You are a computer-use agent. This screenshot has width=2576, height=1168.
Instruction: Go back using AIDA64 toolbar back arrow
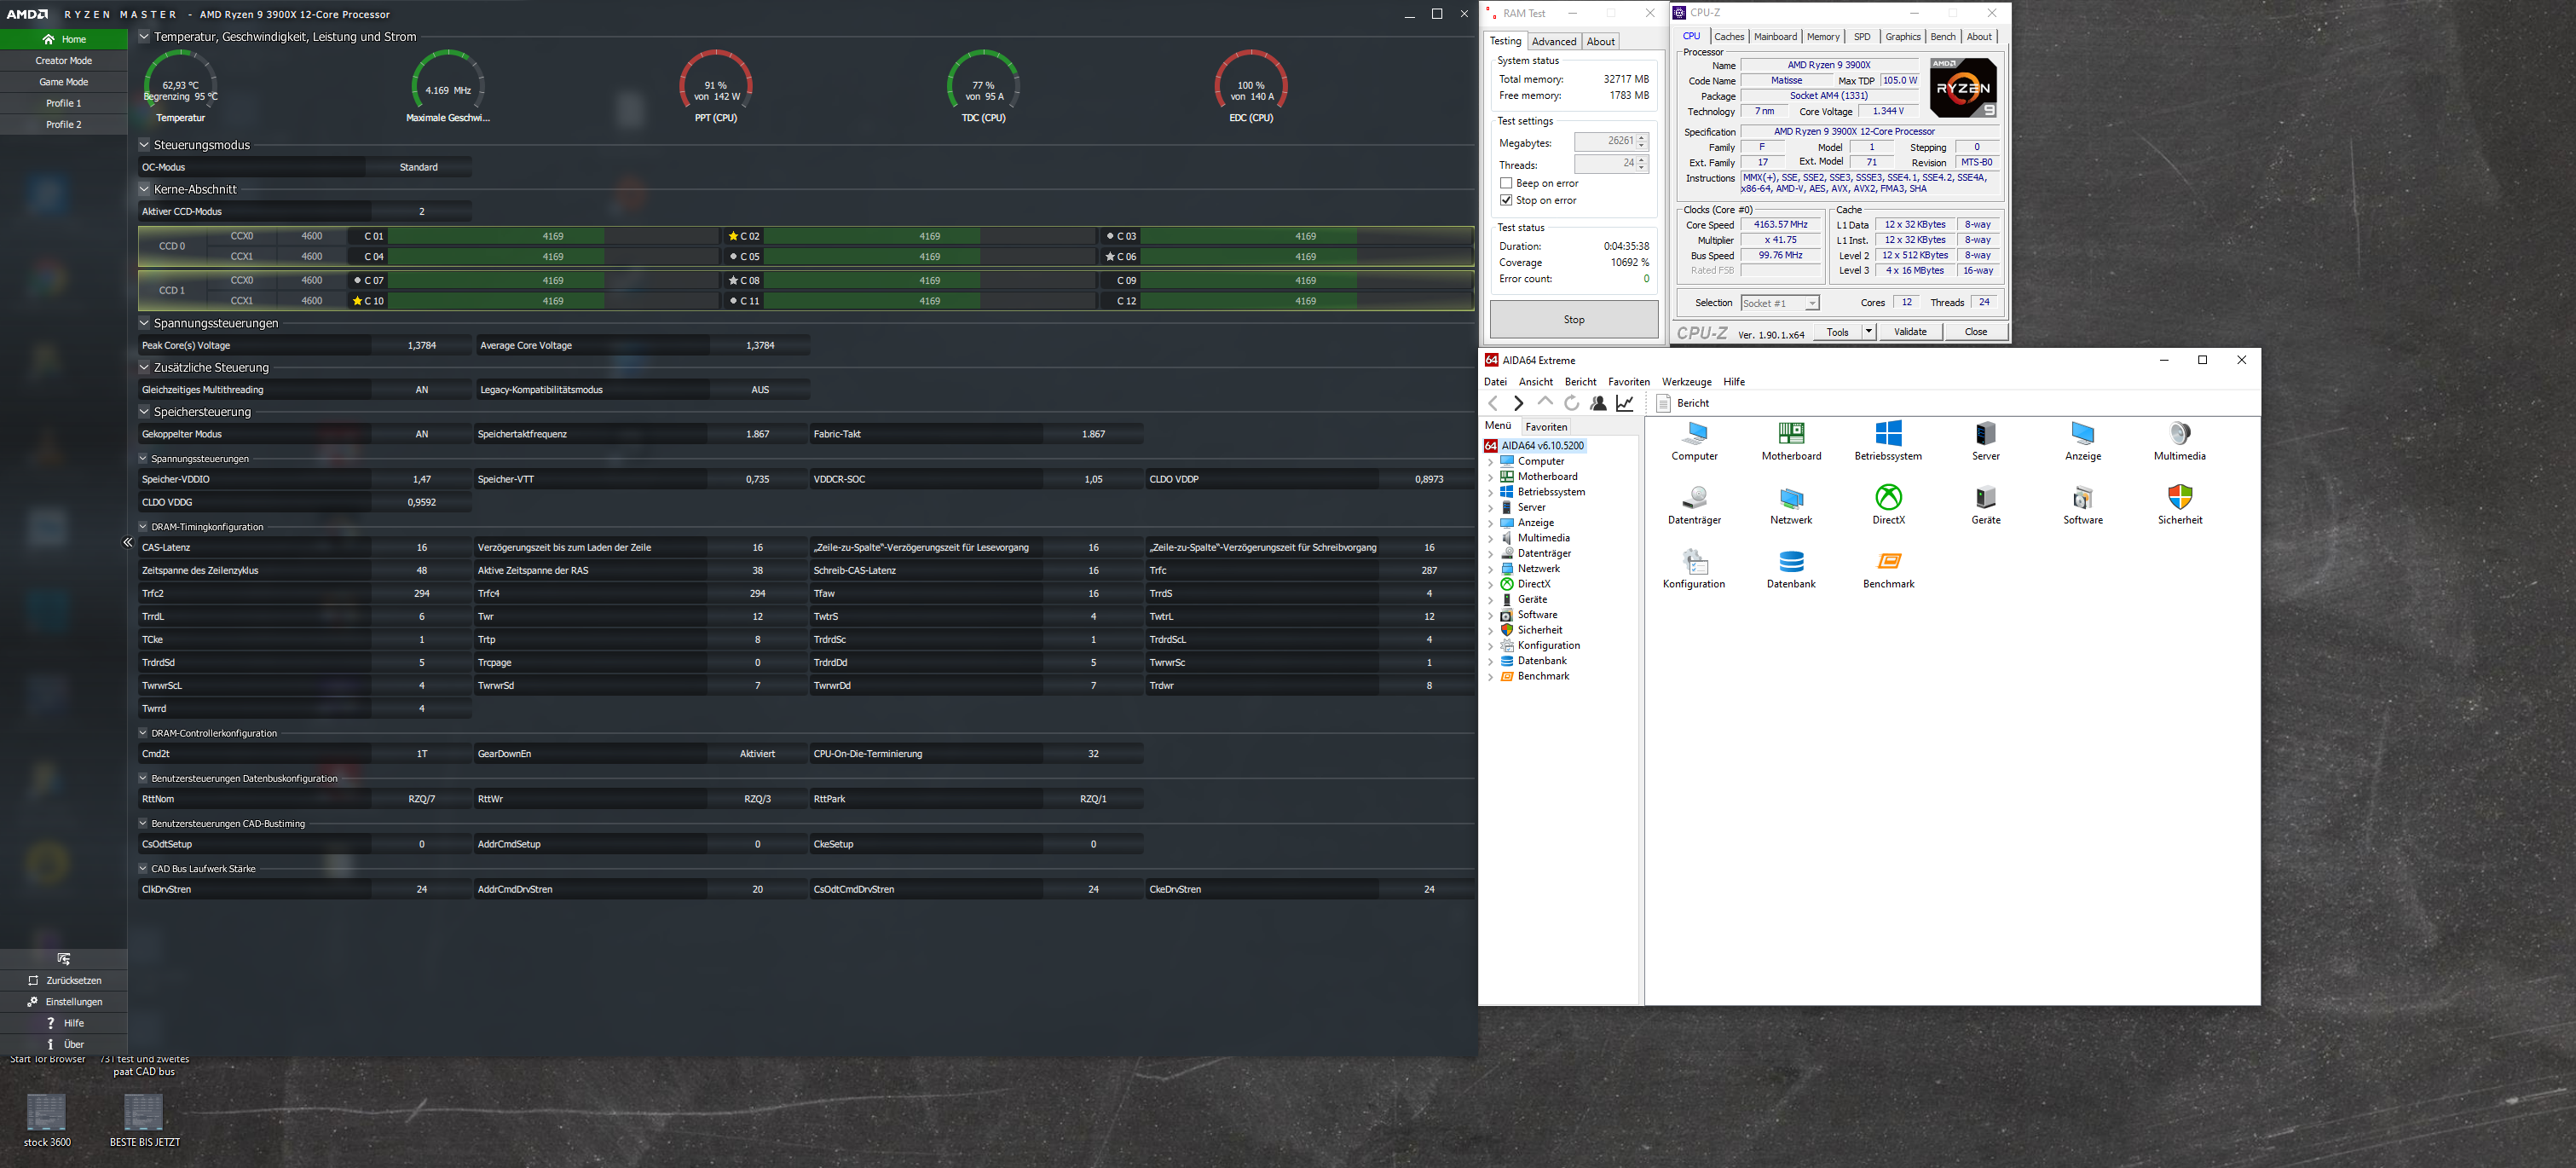click(1493, 403)
